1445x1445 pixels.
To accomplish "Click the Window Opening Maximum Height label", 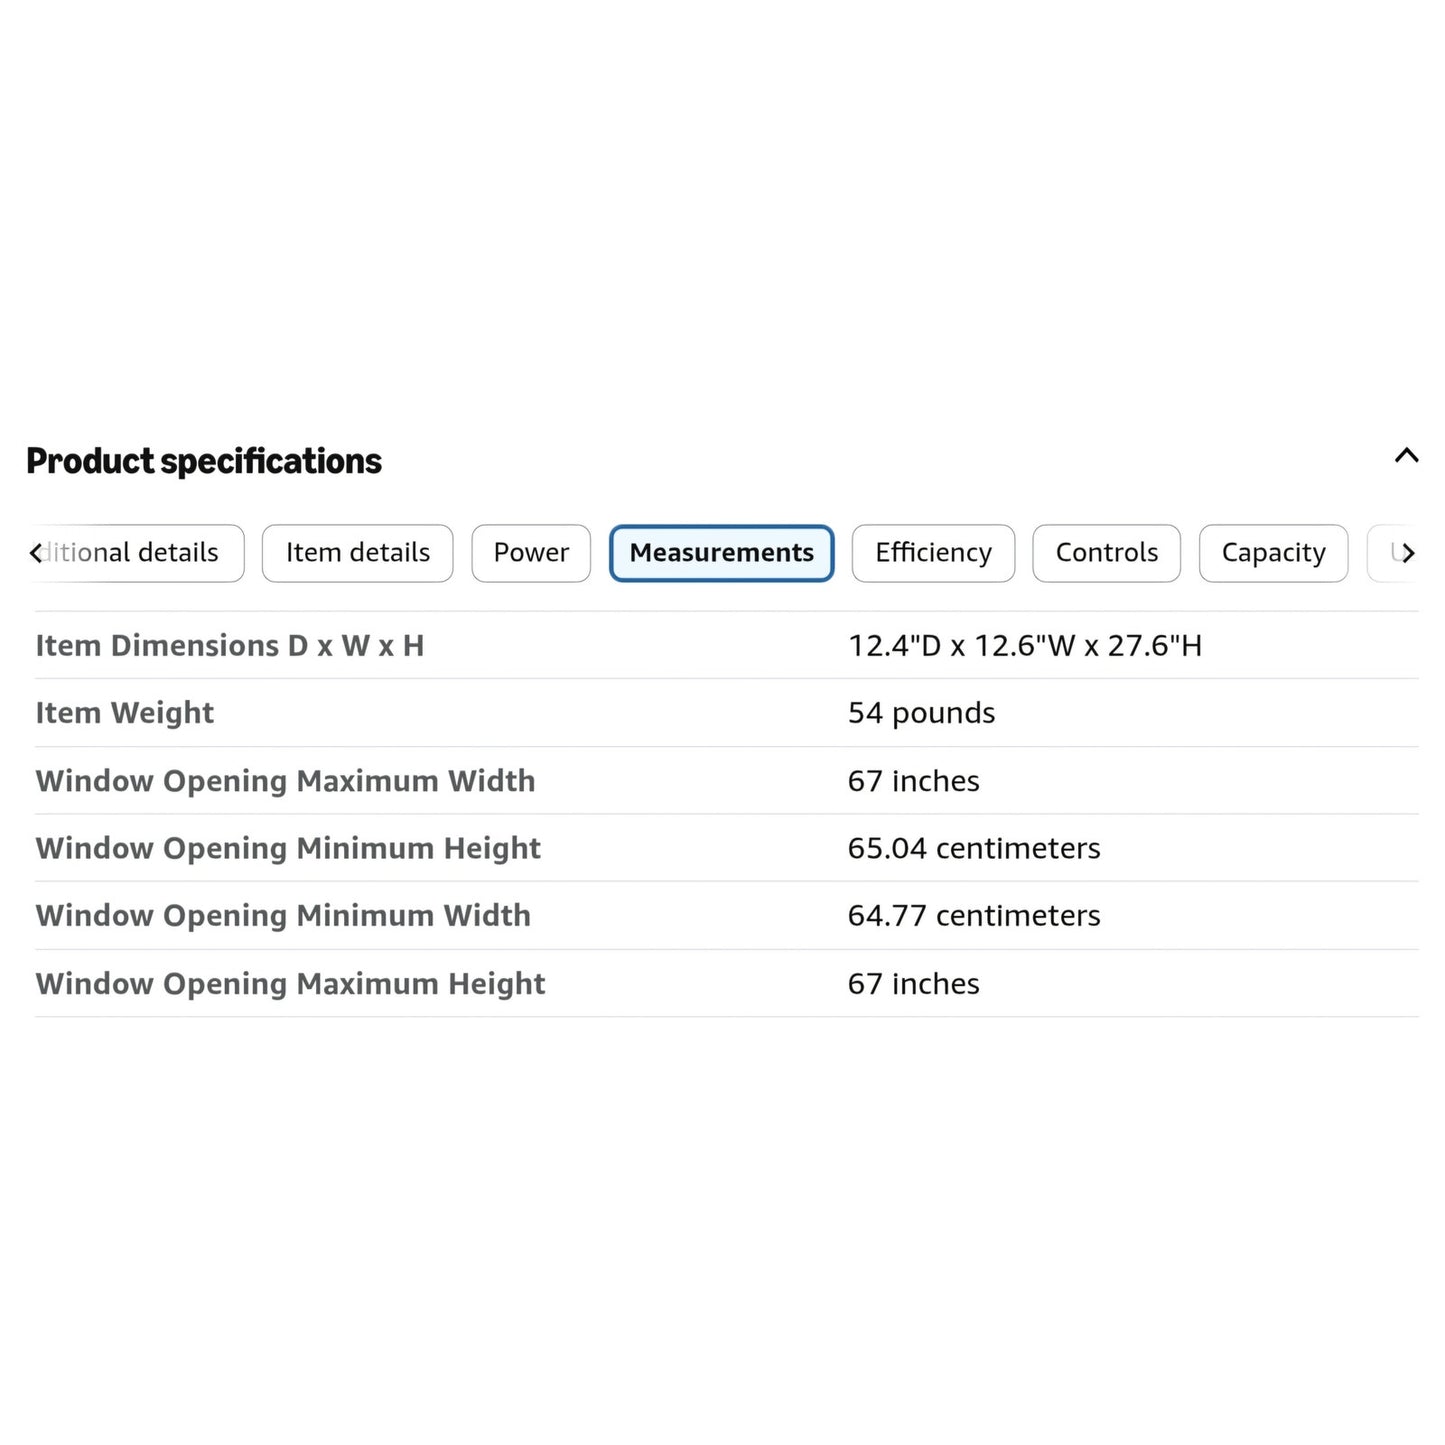I will point(290,984).
